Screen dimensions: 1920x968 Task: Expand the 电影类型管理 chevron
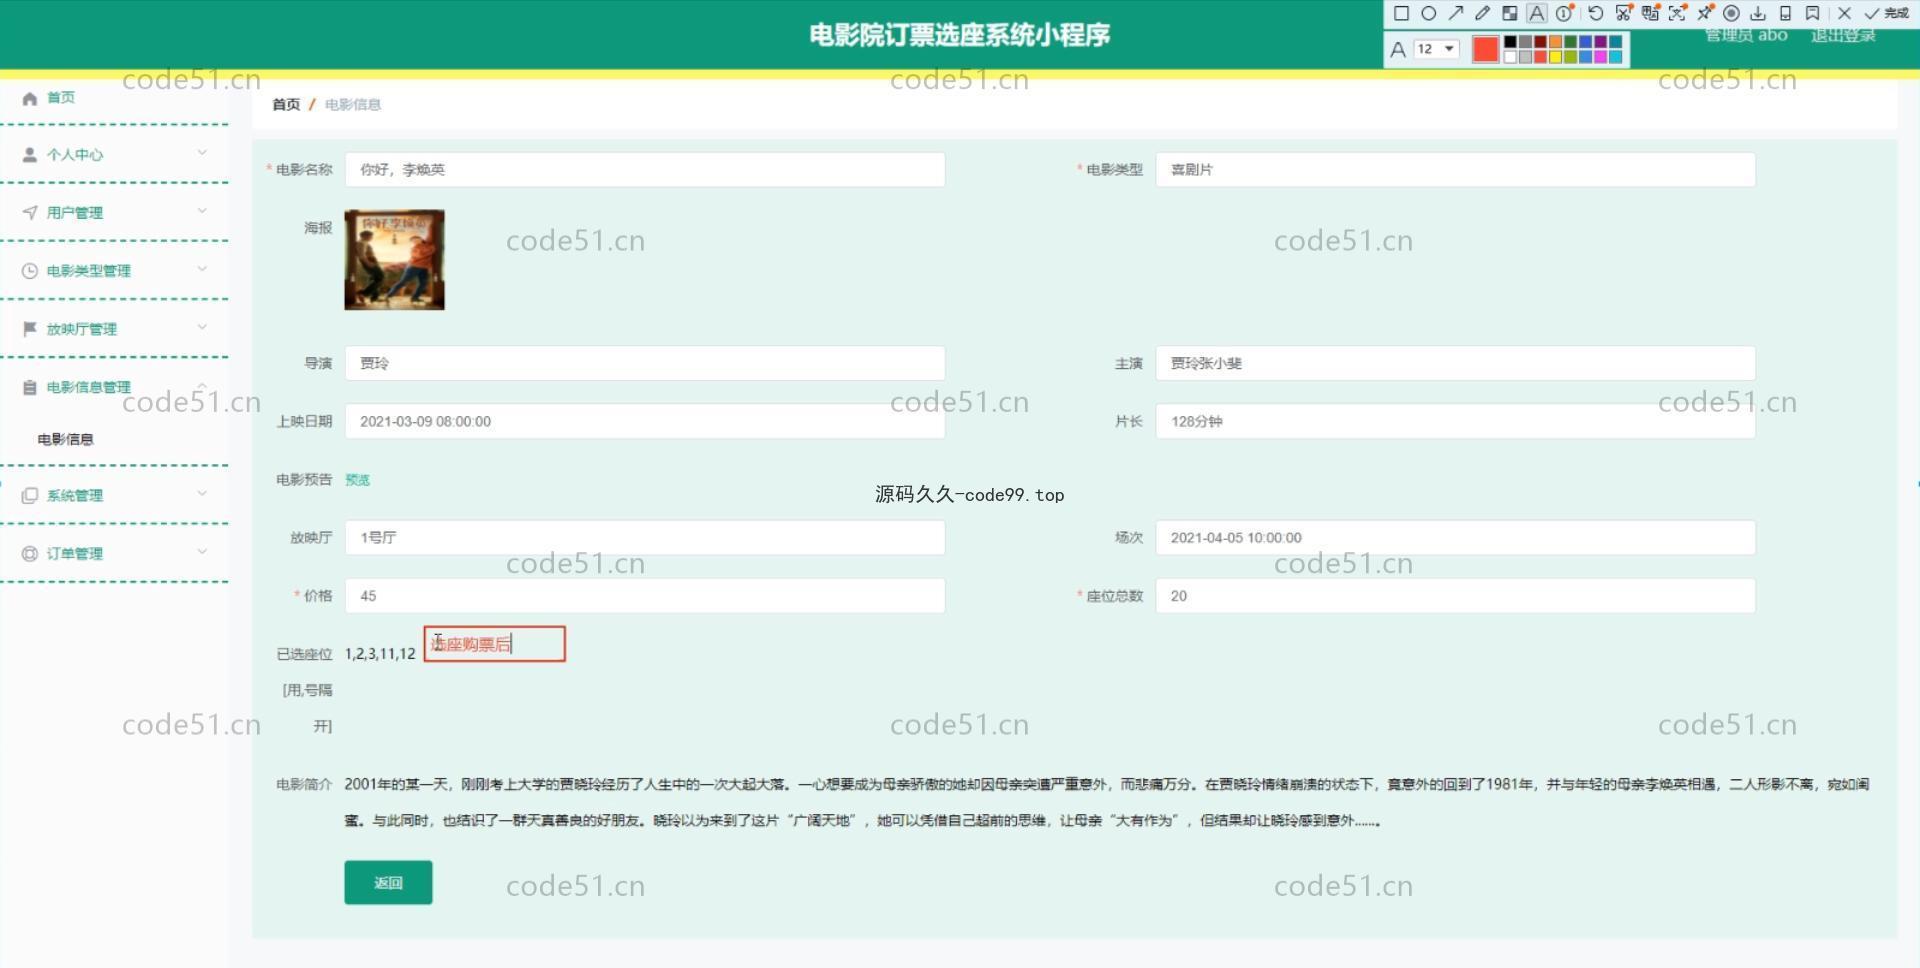[202, 269]
